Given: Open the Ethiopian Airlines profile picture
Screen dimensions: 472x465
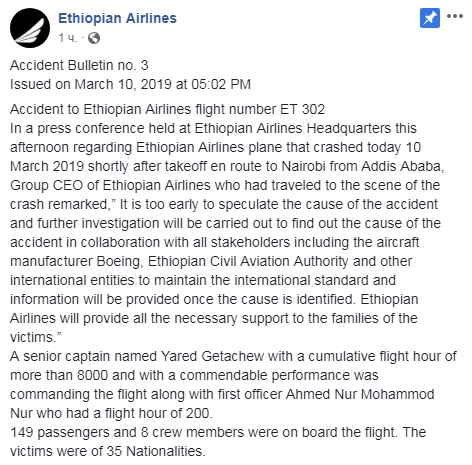Looking at the screenshot, I should click(x=30, y=28).
